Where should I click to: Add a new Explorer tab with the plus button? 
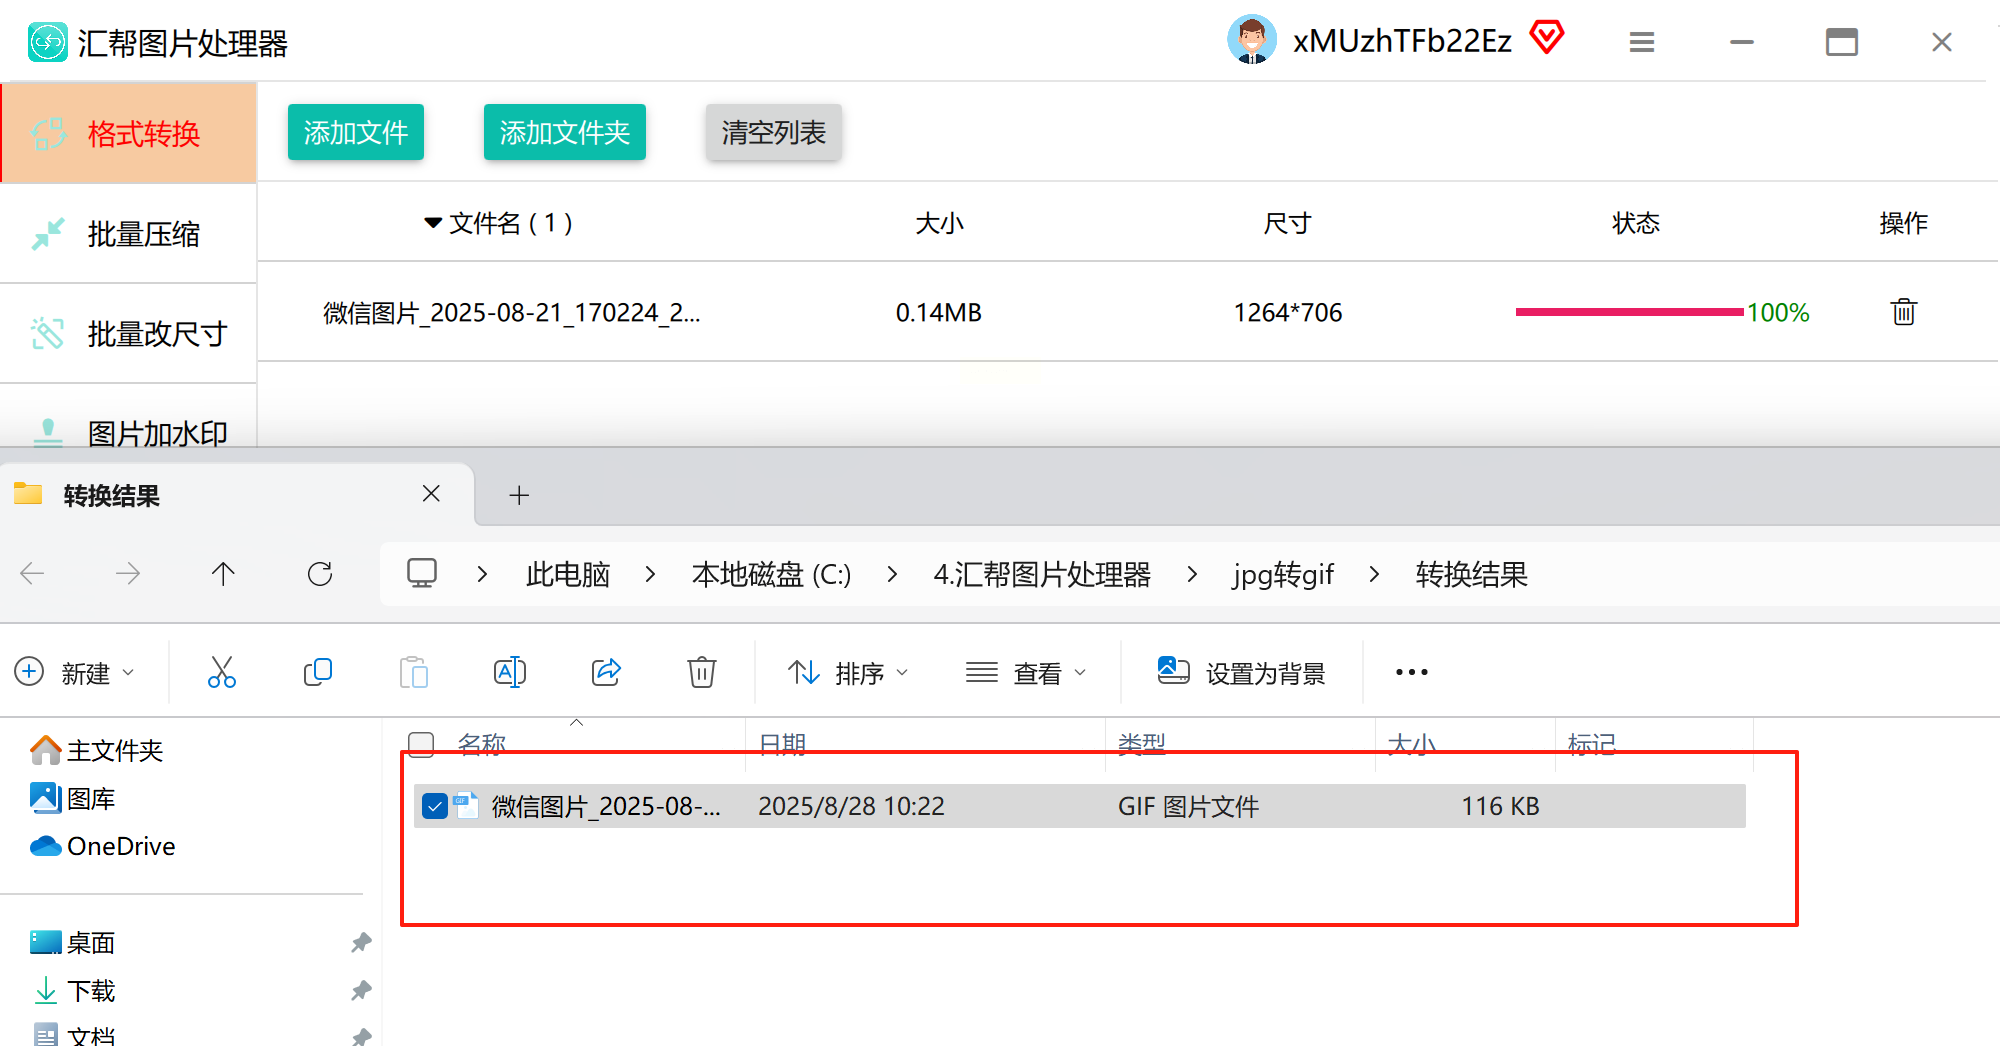tap(519, 495)
